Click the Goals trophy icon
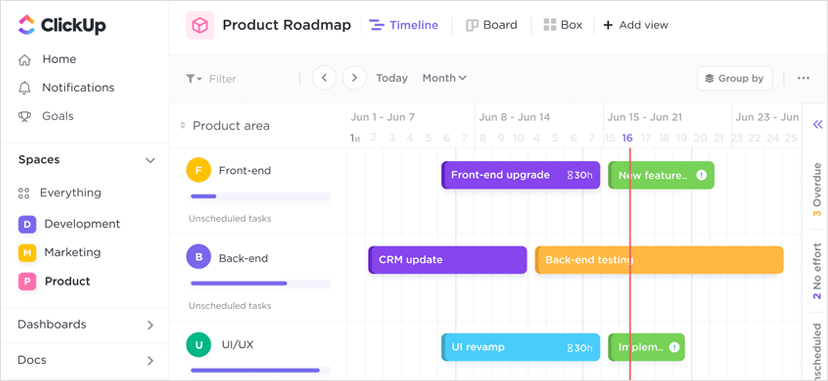This screenshot has height=381, width=828. coord(24,116)
